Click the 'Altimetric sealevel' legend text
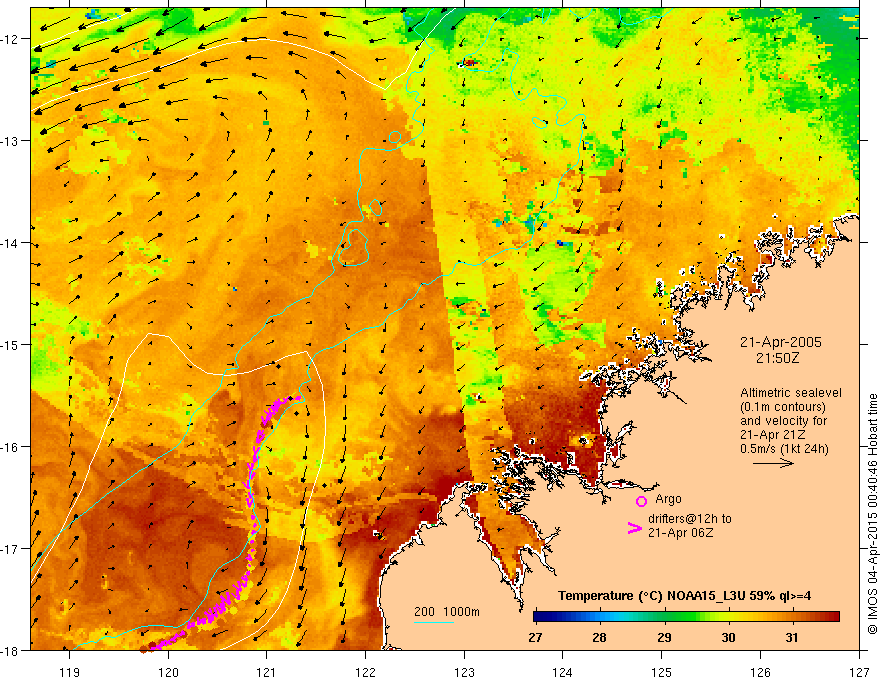This screenshot has height=680, width=880. point(791,393)
